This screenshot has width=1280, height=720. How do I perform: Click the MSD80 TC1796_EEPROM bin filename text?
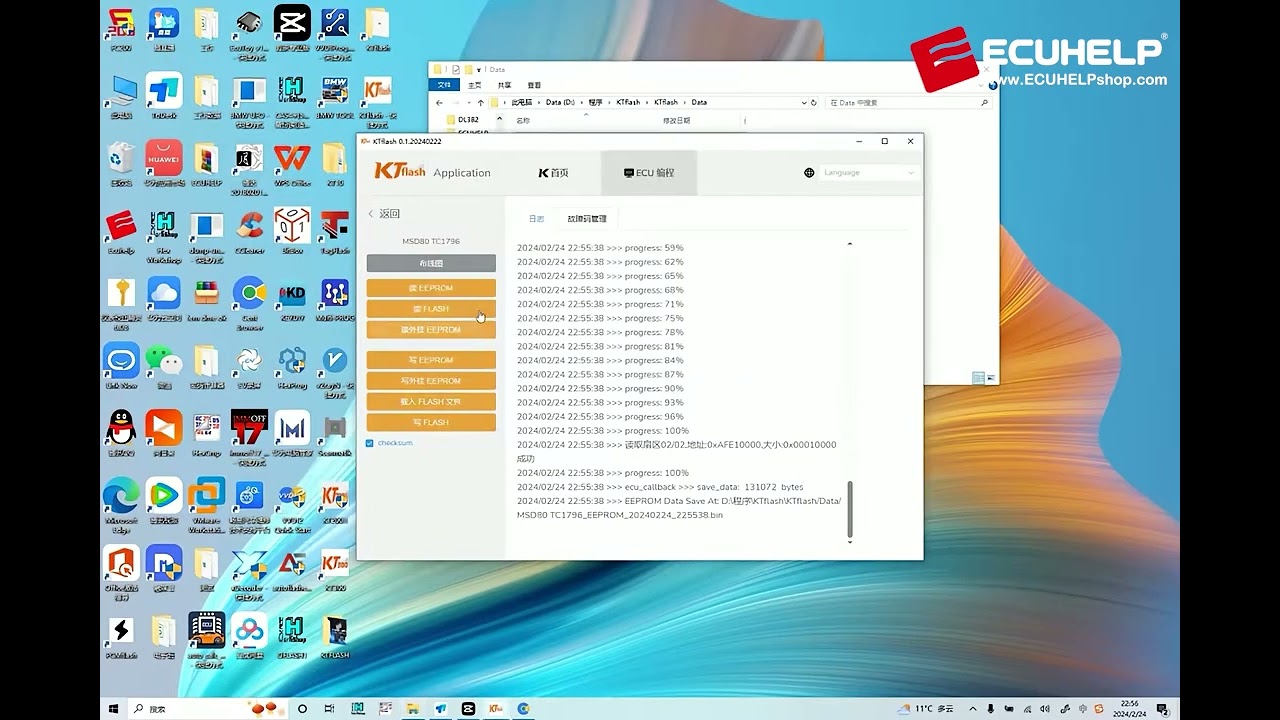point(620,515)
